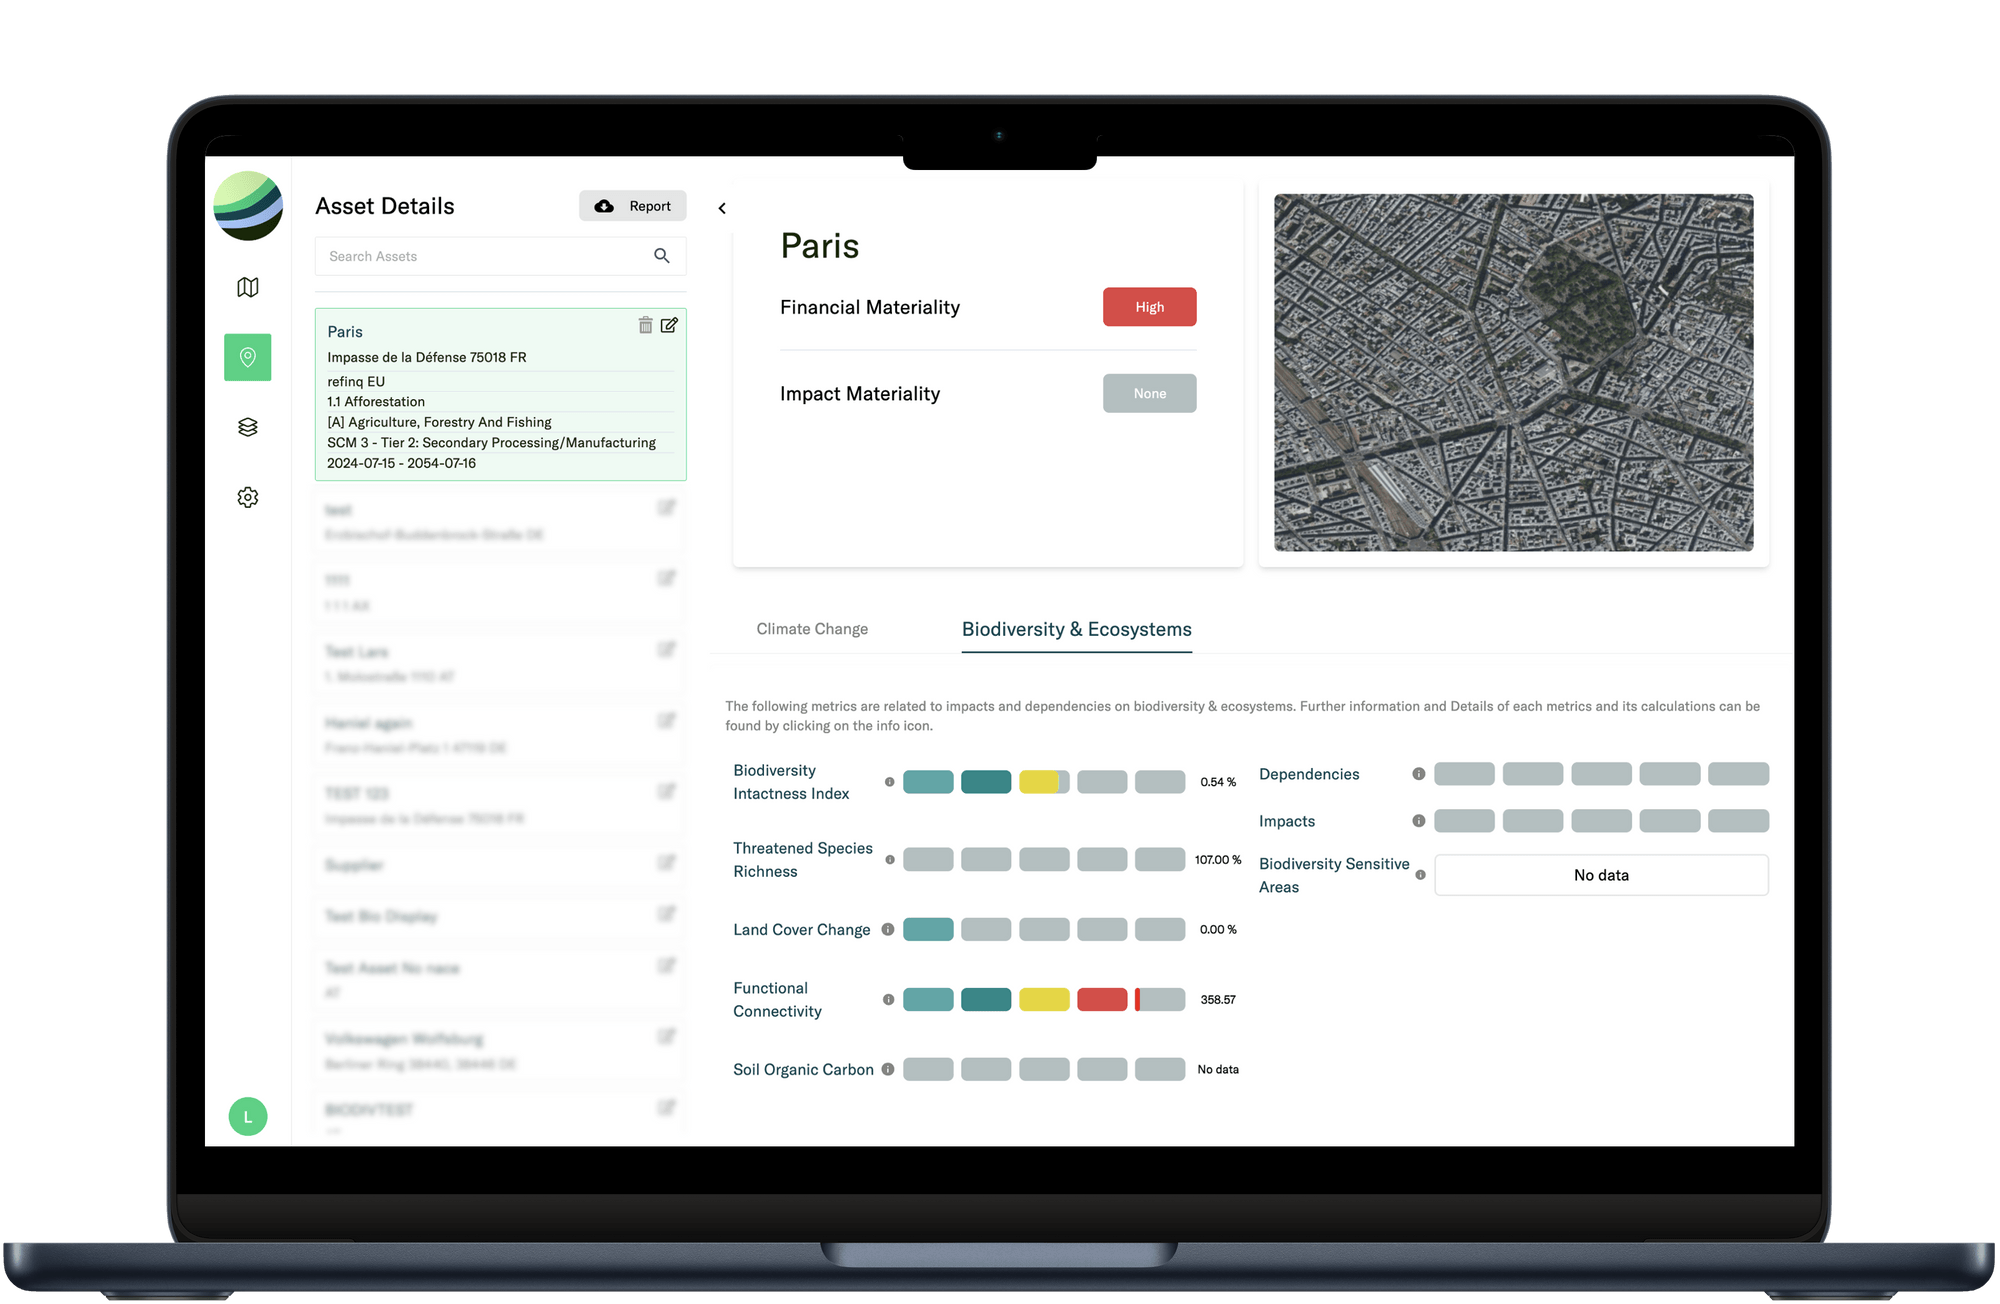Click text '1.1 Afforestation'
This screenshot has width=2000, height=1304.
point(376,402)
